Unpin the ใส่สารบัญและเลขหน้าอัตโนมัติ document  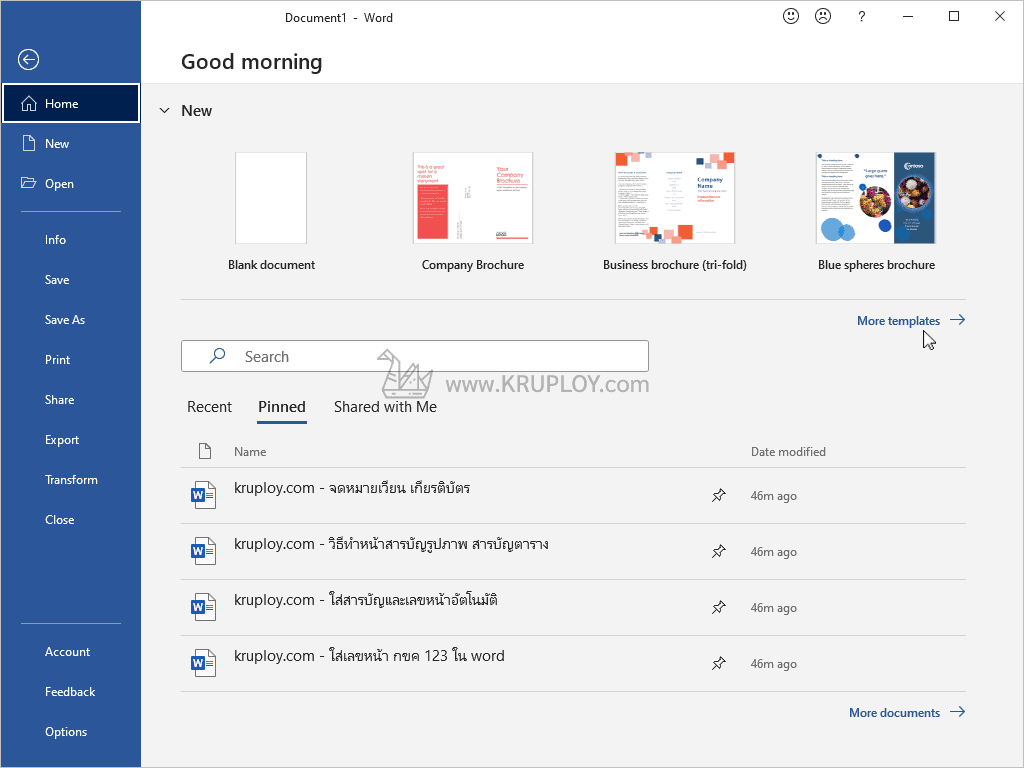click(718, 607)
